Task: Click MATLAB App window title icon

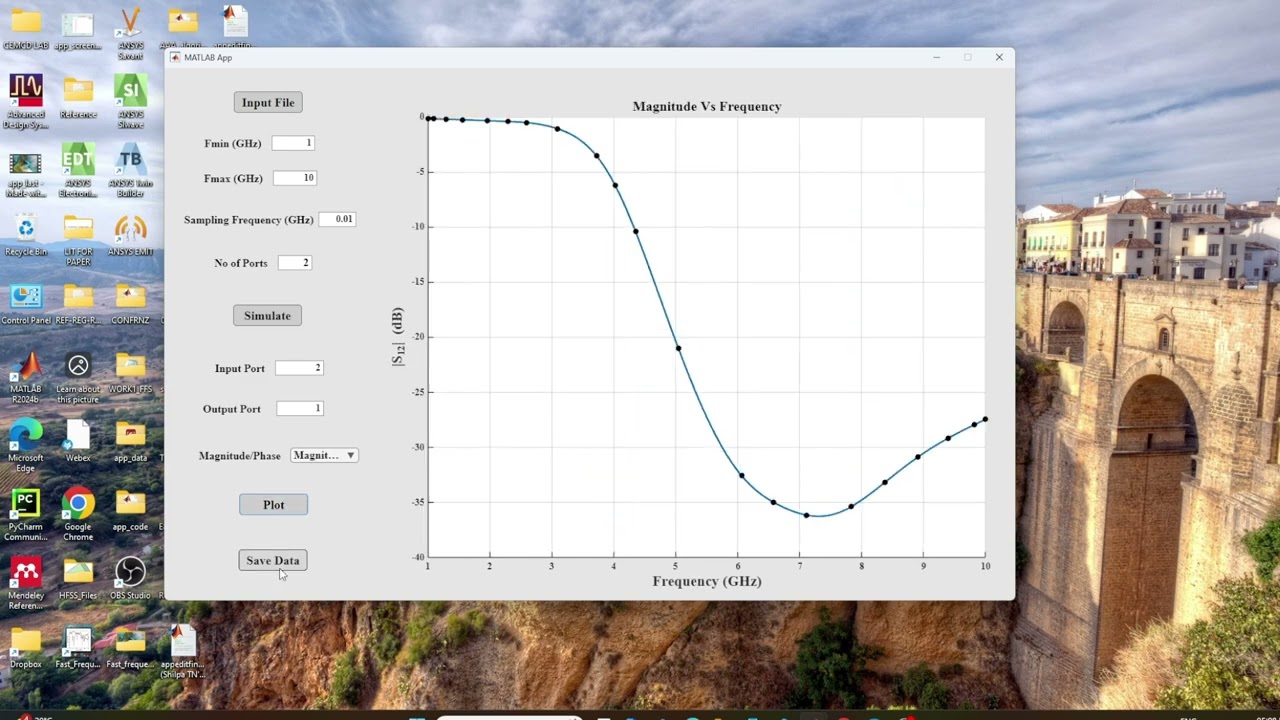Action: coord(175,57)
